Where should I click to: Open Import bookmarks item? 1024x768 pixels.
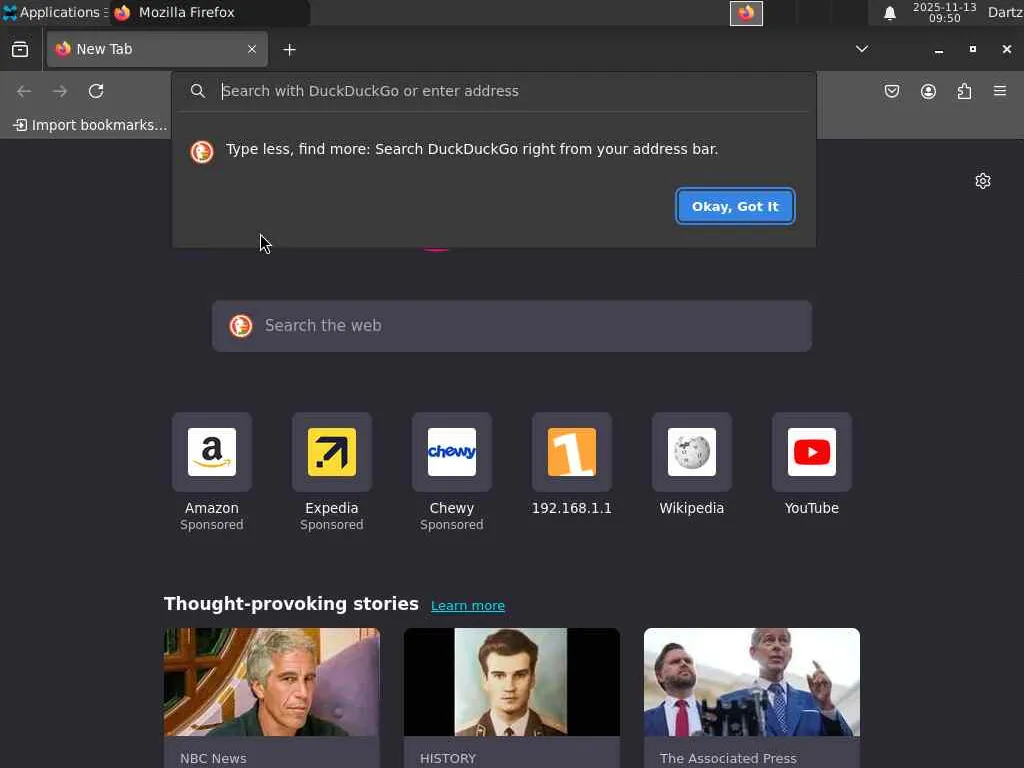point(90,125)
